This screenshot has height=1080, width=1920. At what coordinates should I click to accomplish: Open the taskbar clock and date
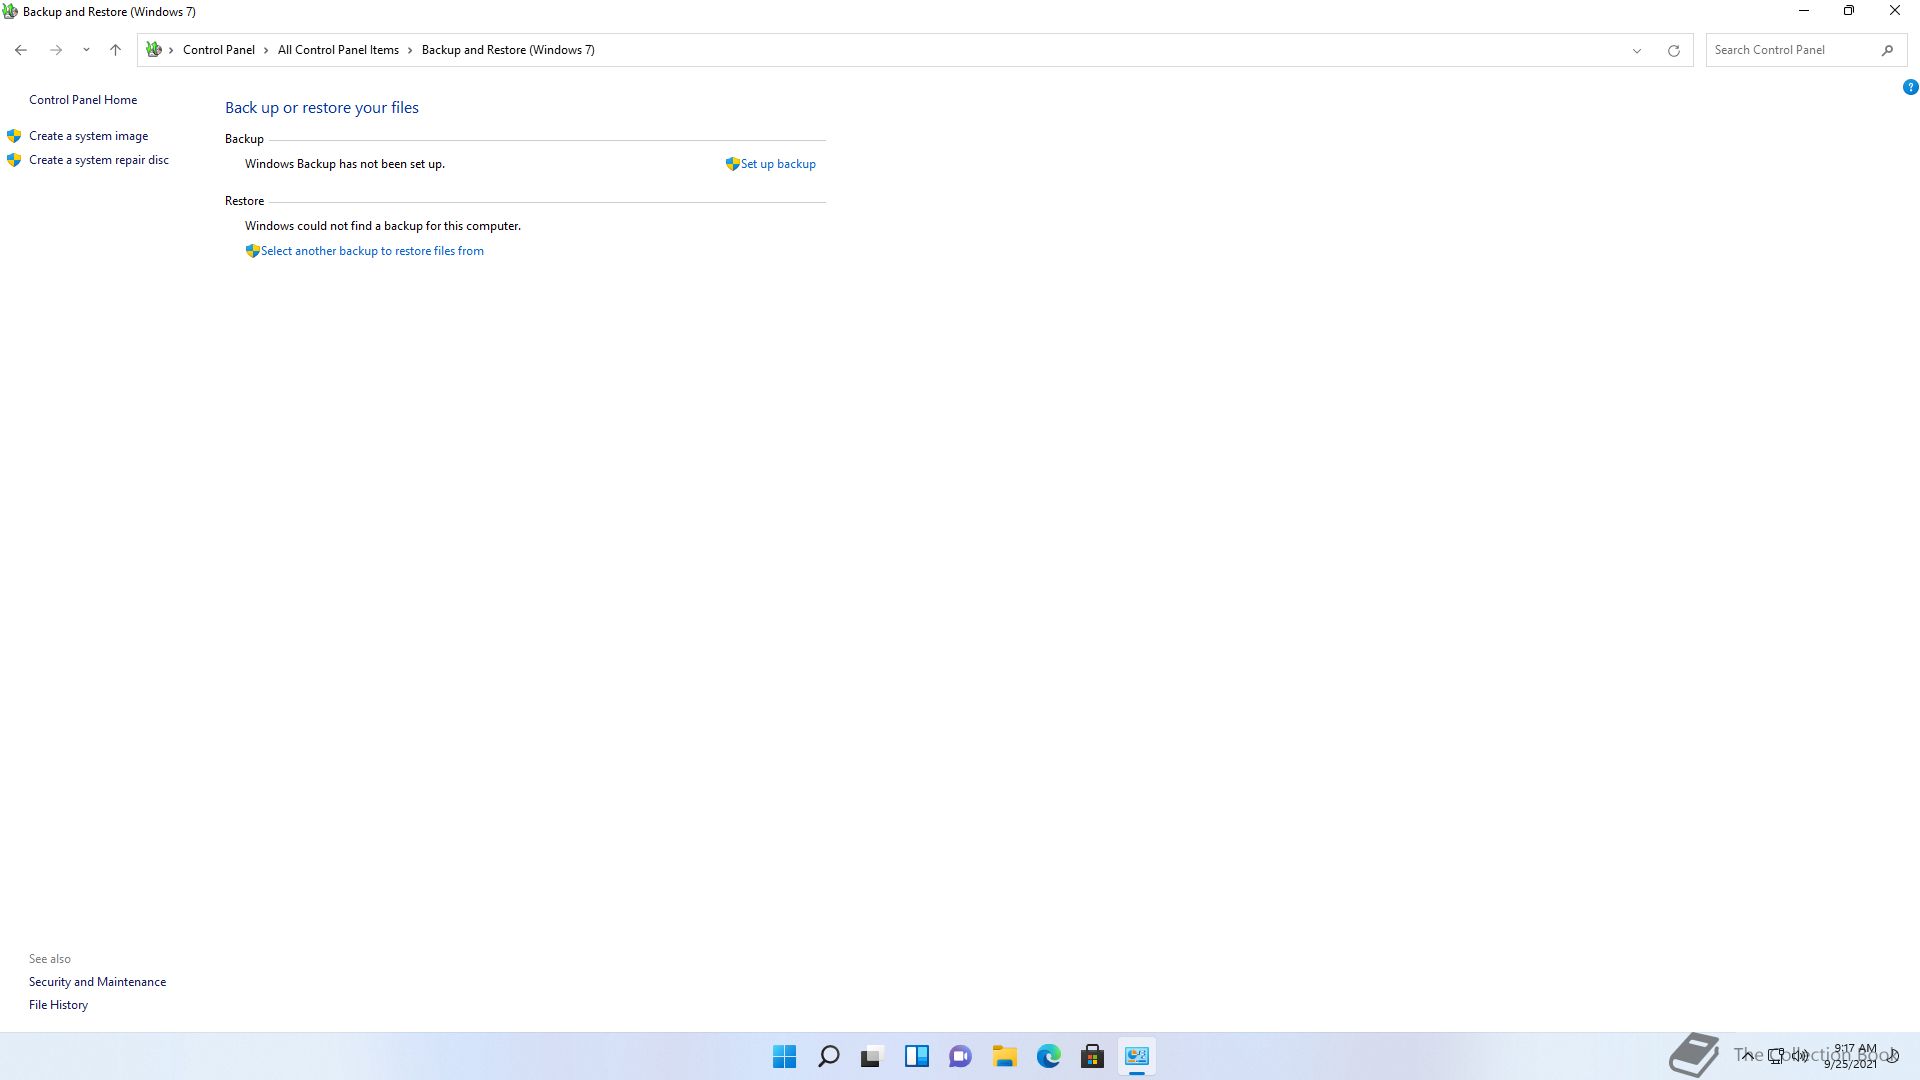coord(1852,1056)
